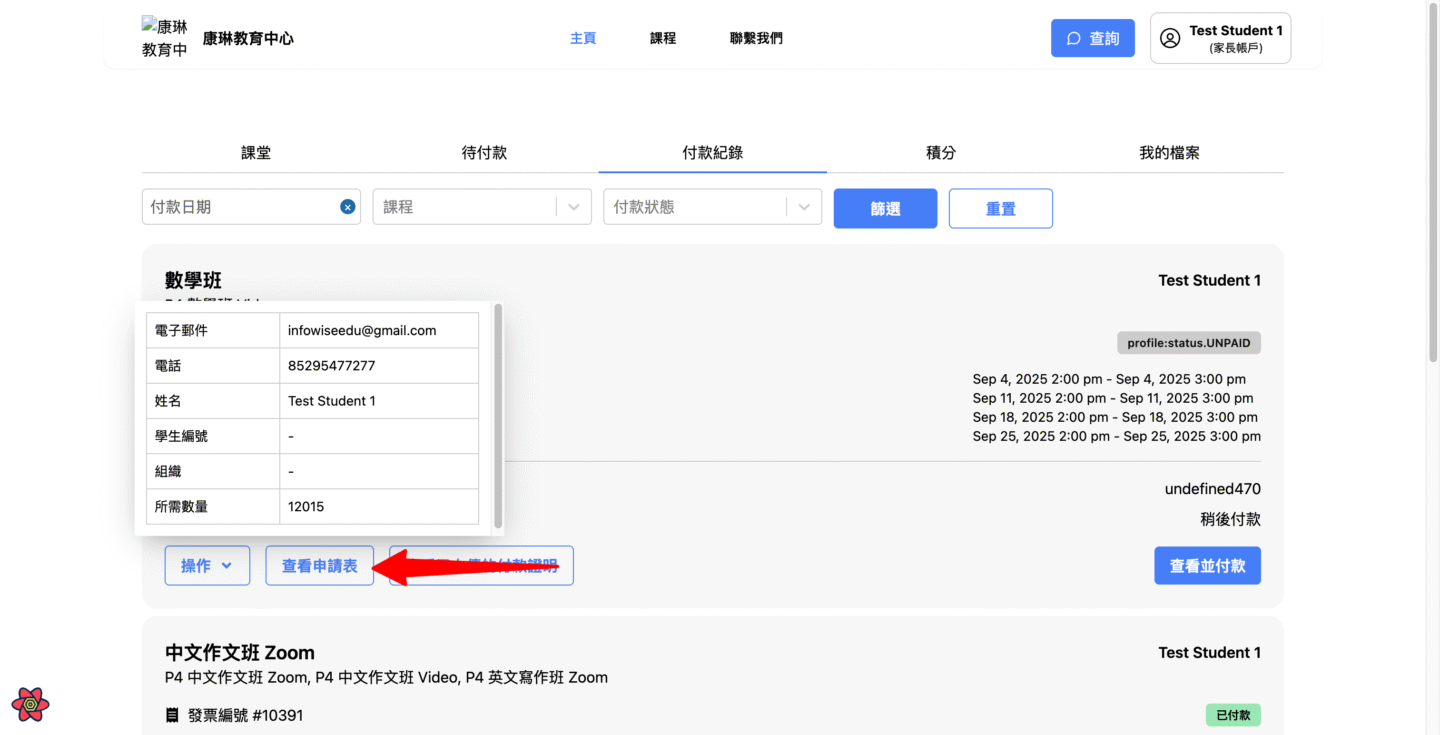Go to 主頁 in the top navigation
The image size is (1440, 735).
583,38
